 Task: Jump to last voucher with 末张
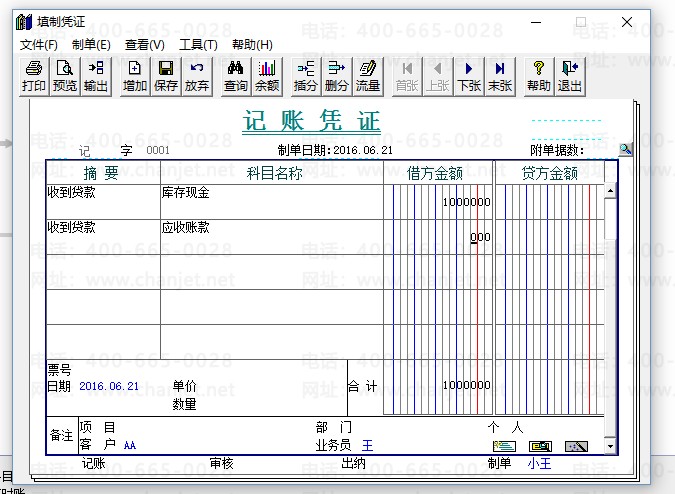coord(500,76)
